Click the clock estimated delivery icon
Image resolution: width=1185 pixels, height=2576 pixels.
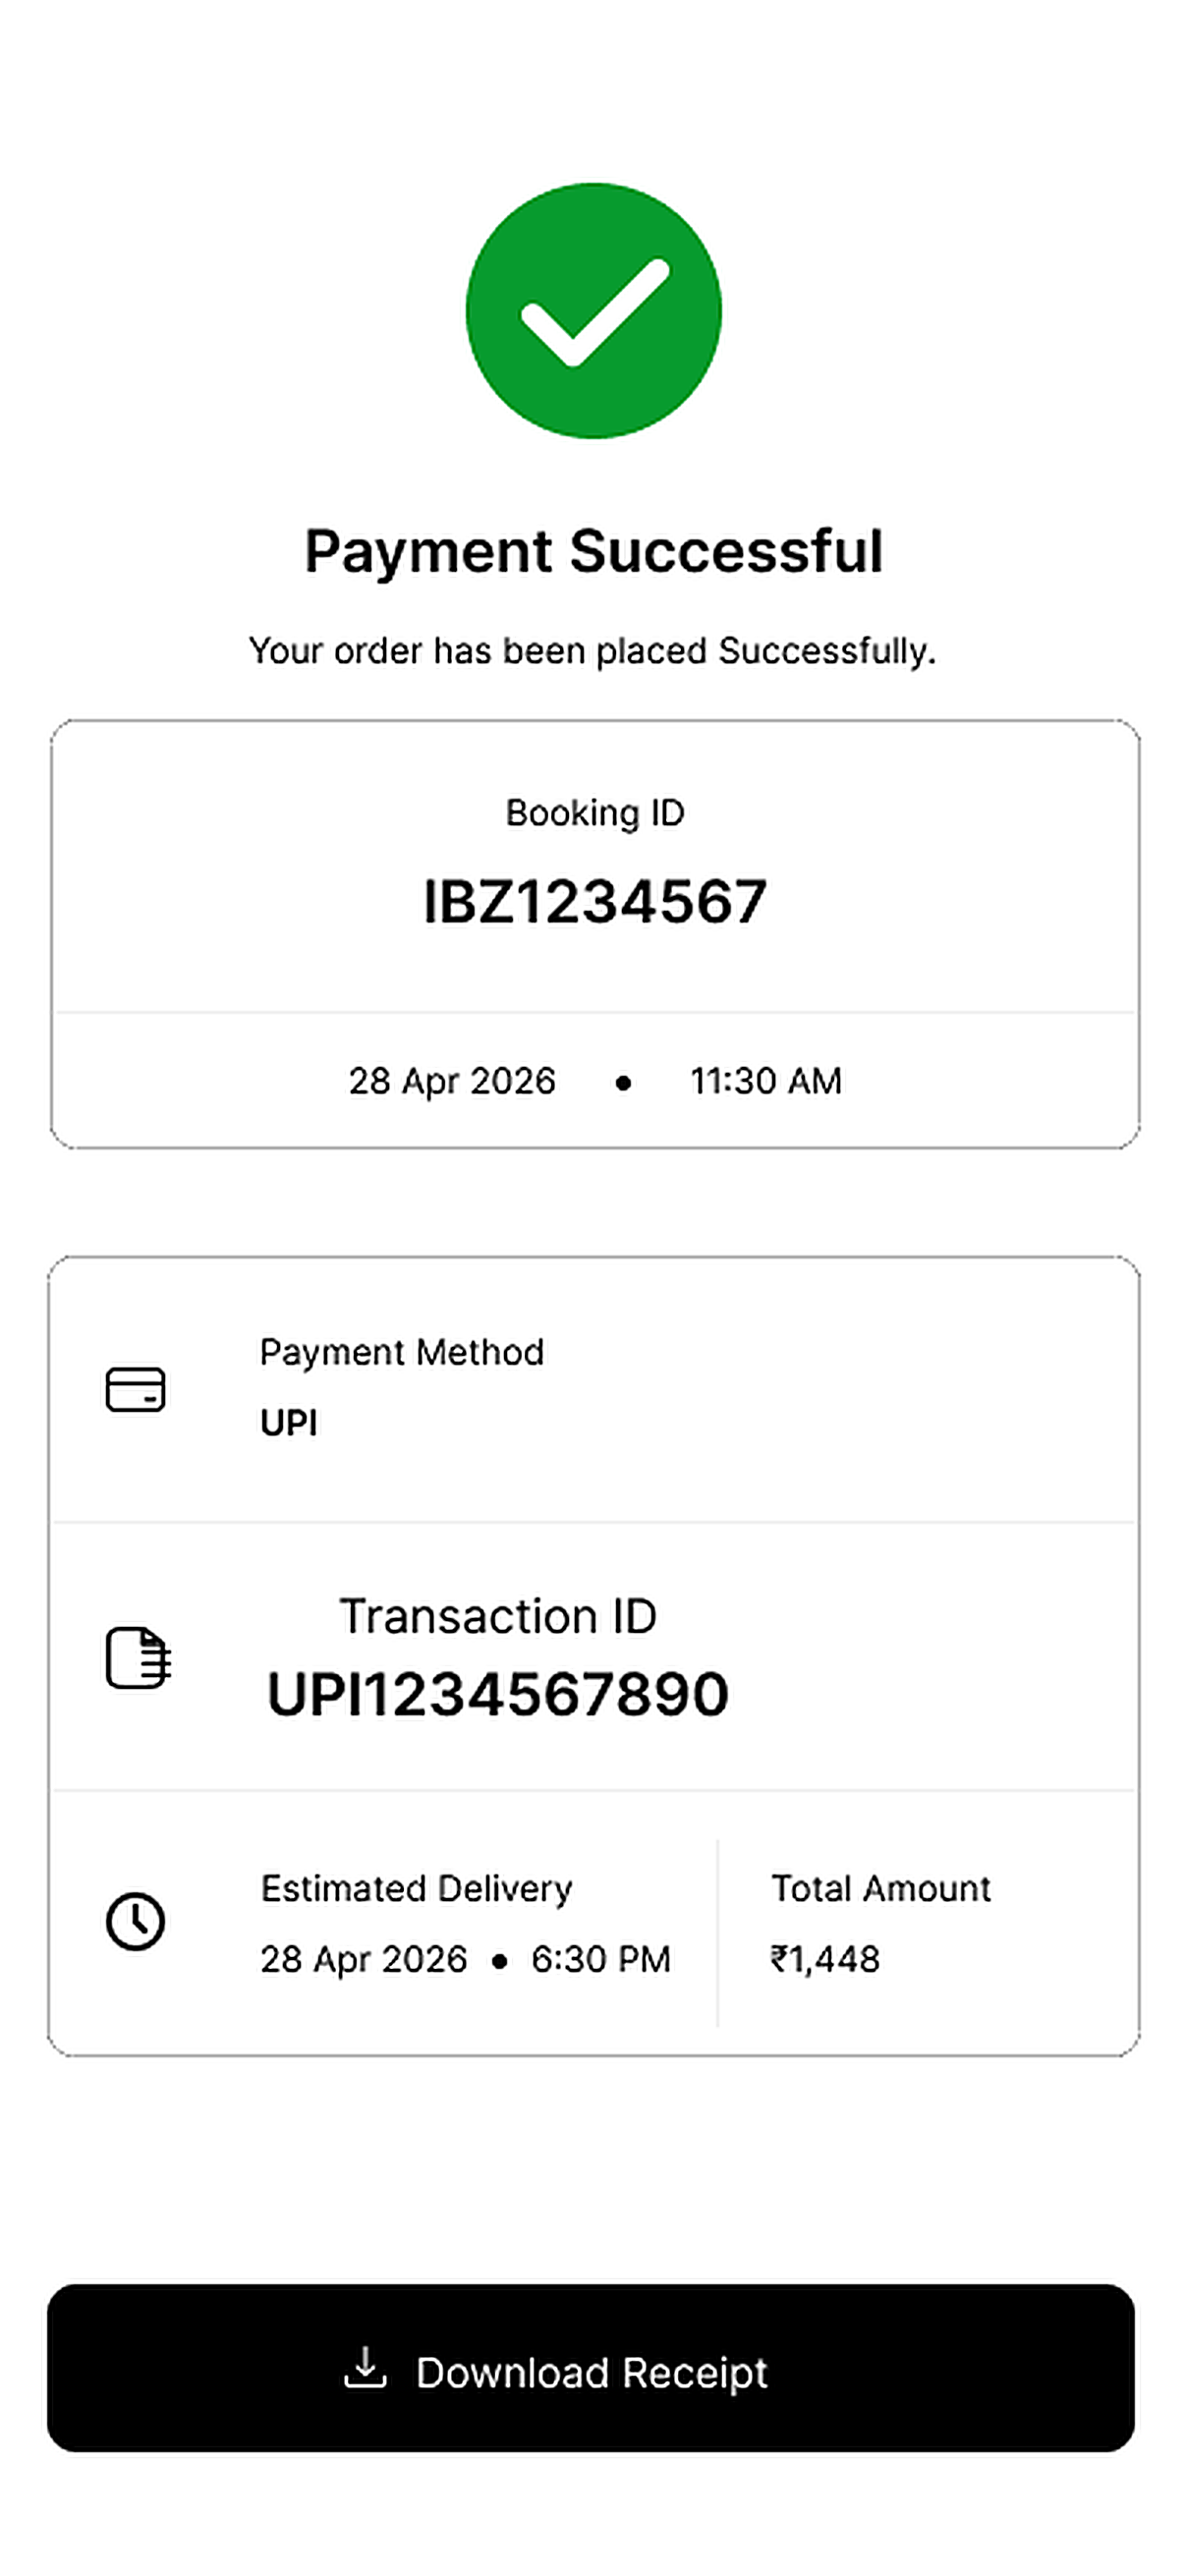[135, 1921]
